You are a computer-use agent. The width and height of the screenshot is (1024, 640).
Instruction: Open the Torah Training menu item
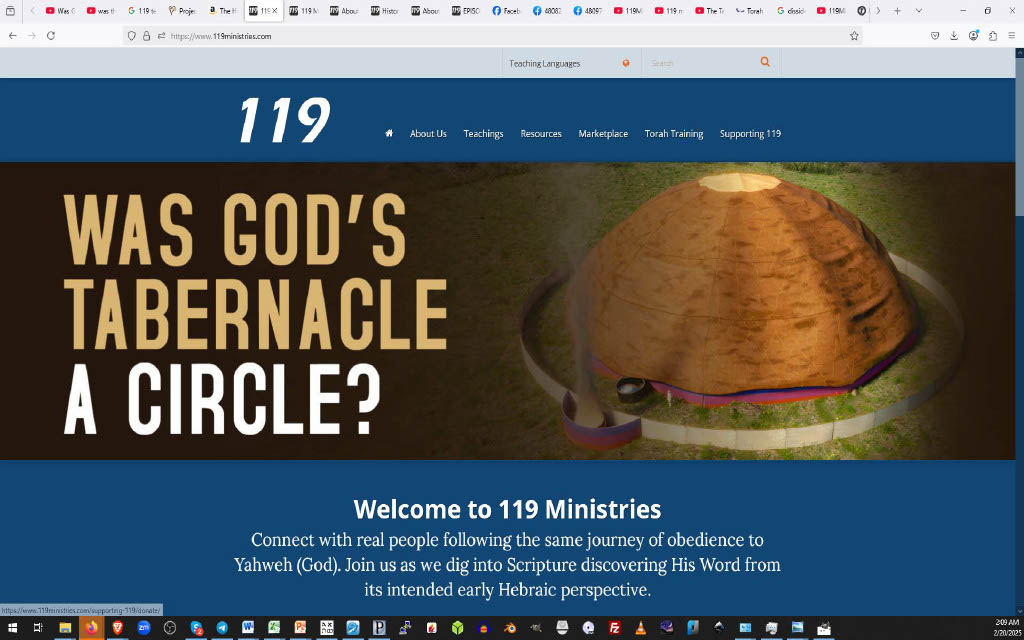coord(673,134)
